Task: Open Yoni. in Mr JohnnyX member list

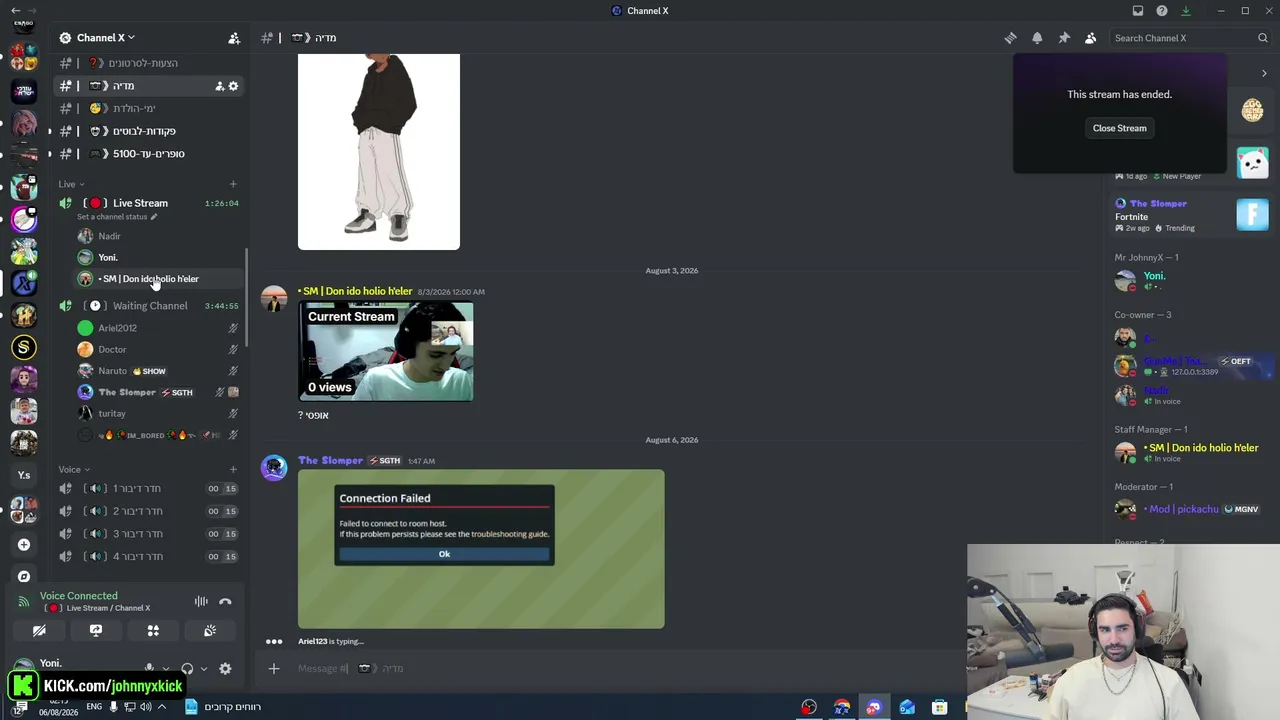Action: [x=1190, y=281]
